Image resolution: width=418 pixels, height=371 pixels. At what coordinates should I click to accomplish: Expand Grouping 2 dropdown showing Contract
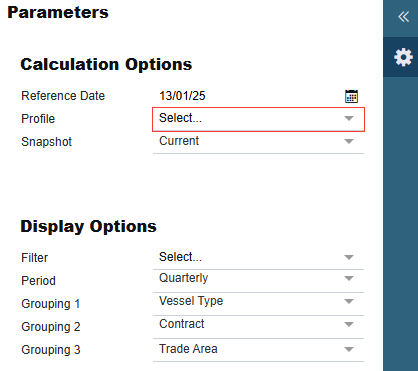(x=258, y=325)
